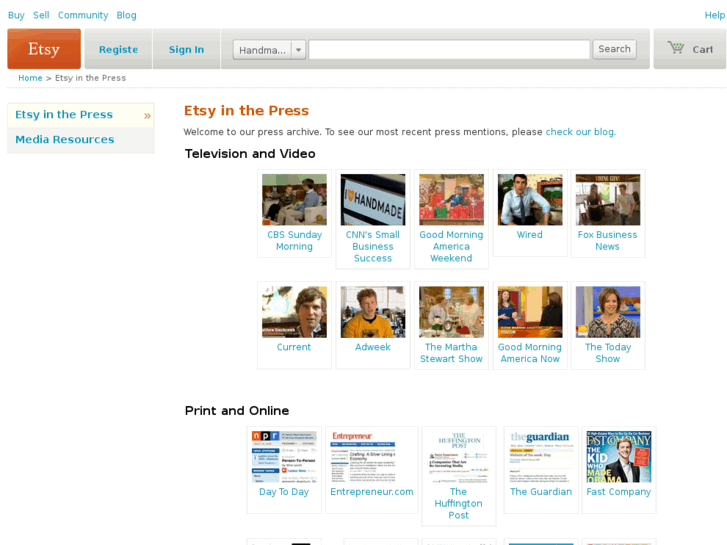
Task: Click the Current text link
Action: 294,347
